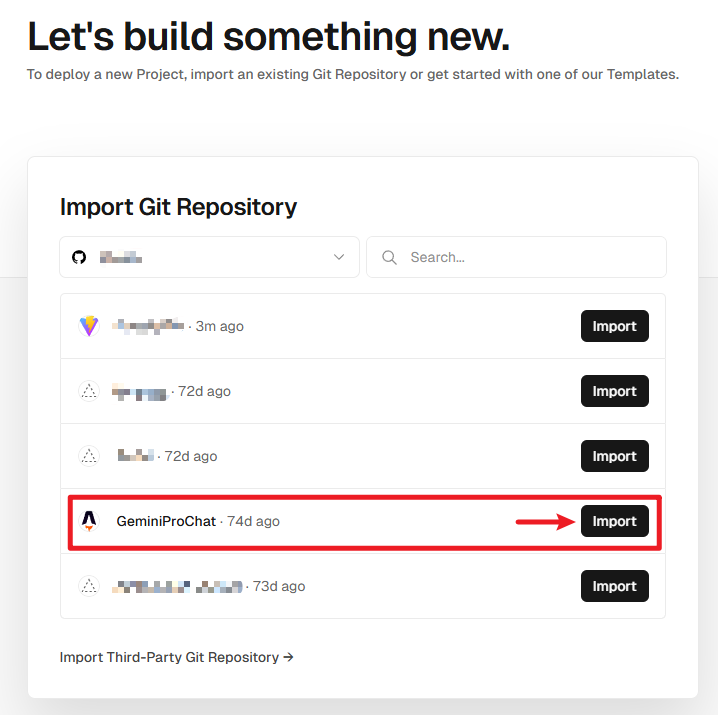Open Import Third-Party Git Repository link

click(x=176, y=657)
